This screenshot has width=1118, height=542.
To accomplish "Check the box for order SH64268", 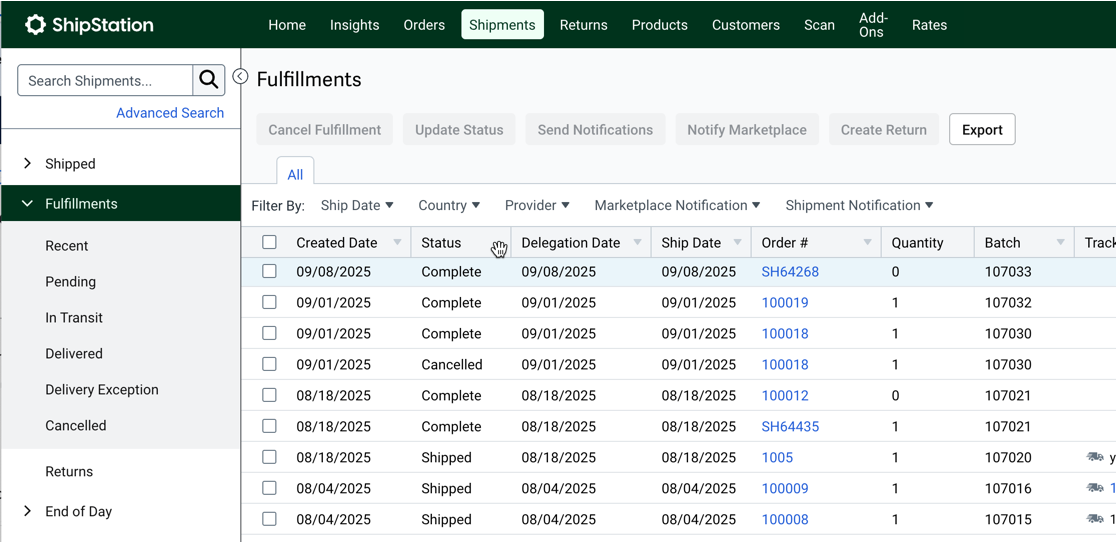I will pyautogui.click(x=269, y=271).
